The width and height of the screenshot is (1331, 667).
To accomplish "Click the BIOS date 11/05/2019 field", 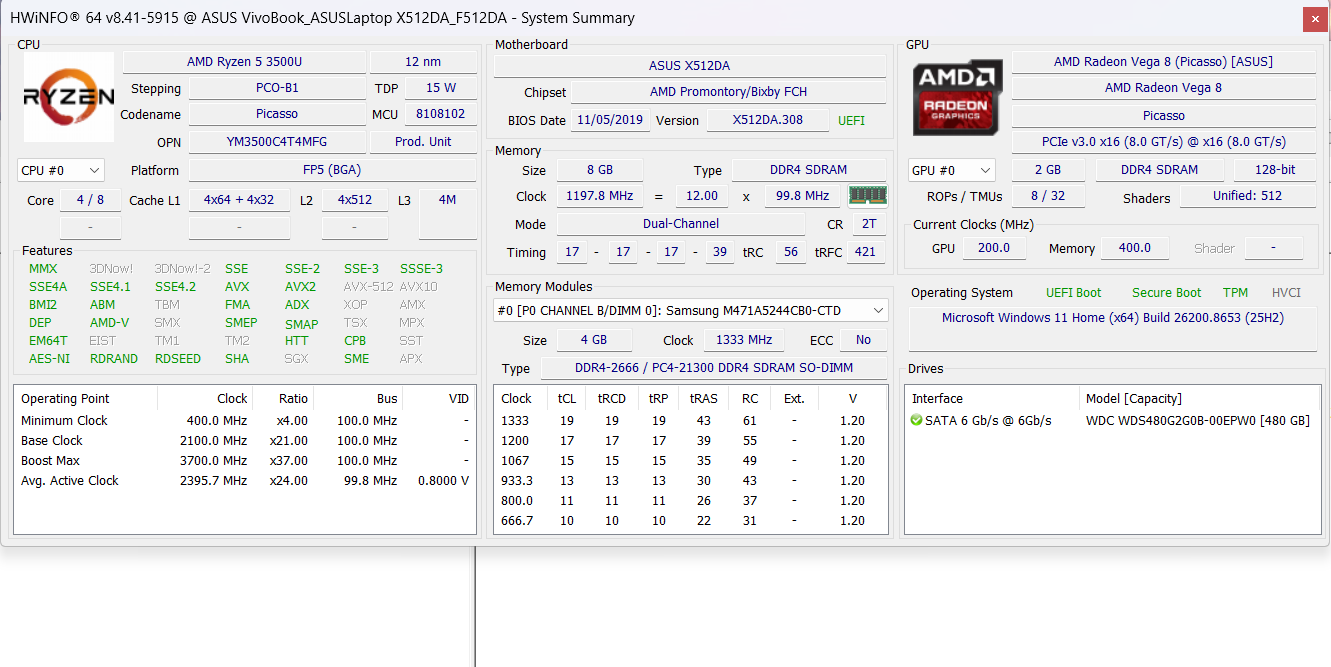I will click(x=611, y=120).
